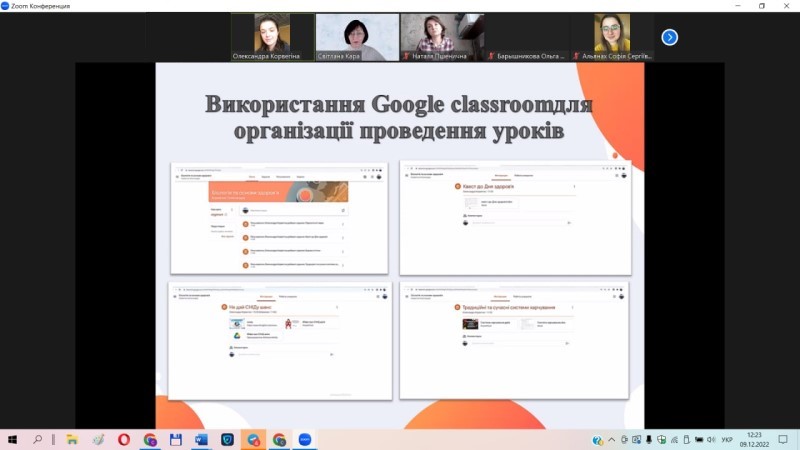Select Світлана Кара's video tile
Screen dimensions: 800x450
(357, 37)
